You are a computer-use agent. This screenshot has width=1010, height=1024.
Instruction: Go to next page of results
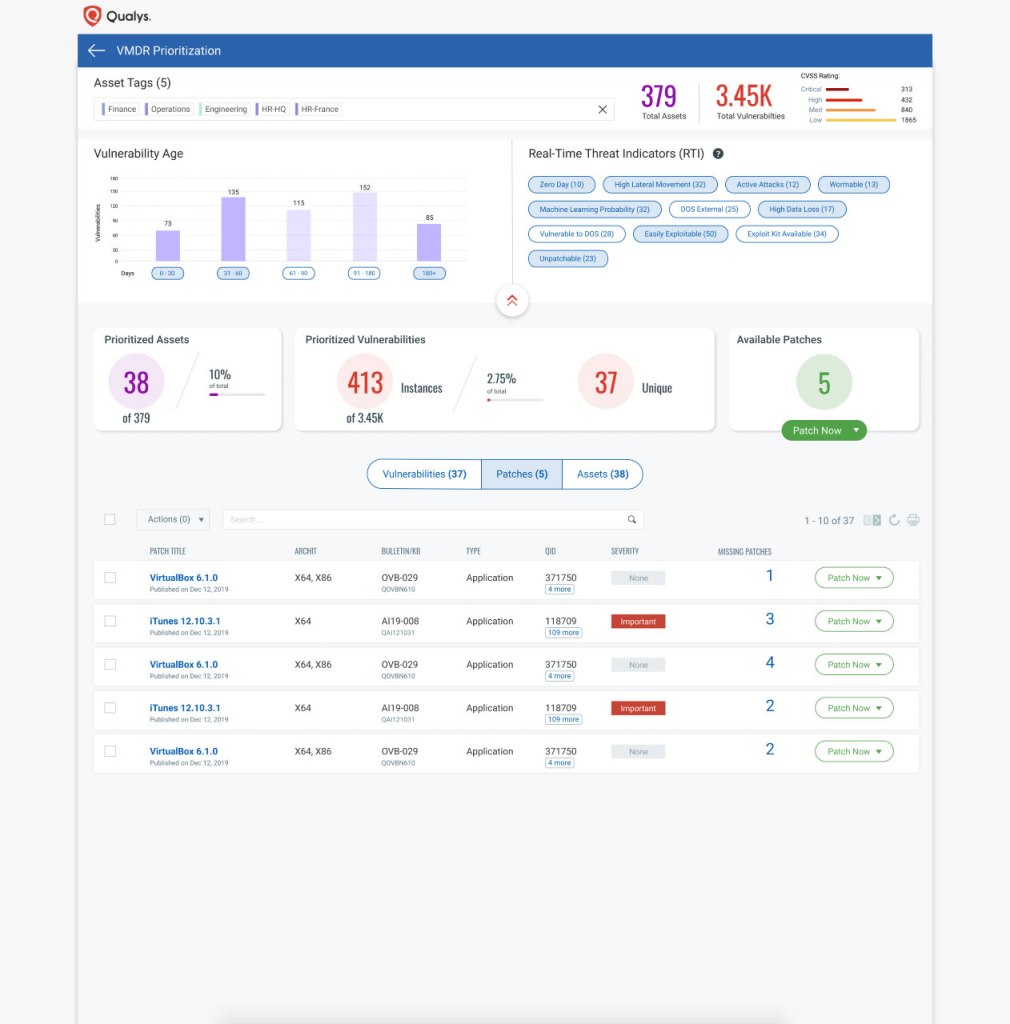(877, 520)
